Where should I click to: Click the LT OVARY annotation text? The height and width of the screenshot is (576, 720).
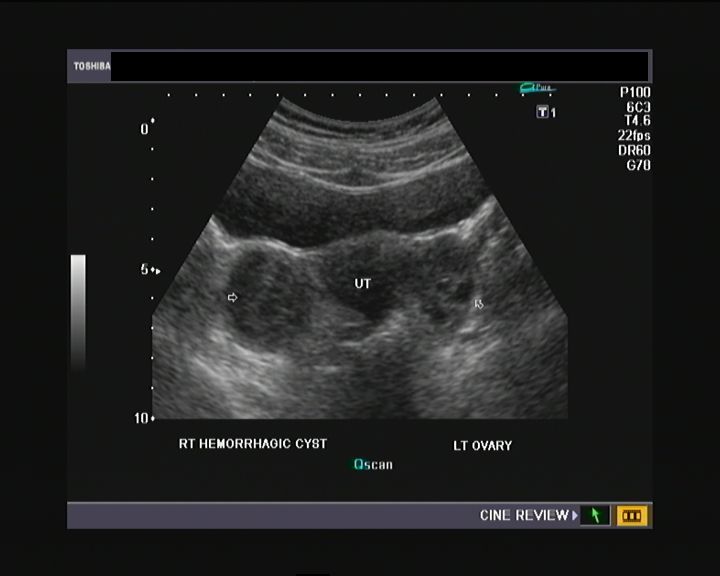482,445
